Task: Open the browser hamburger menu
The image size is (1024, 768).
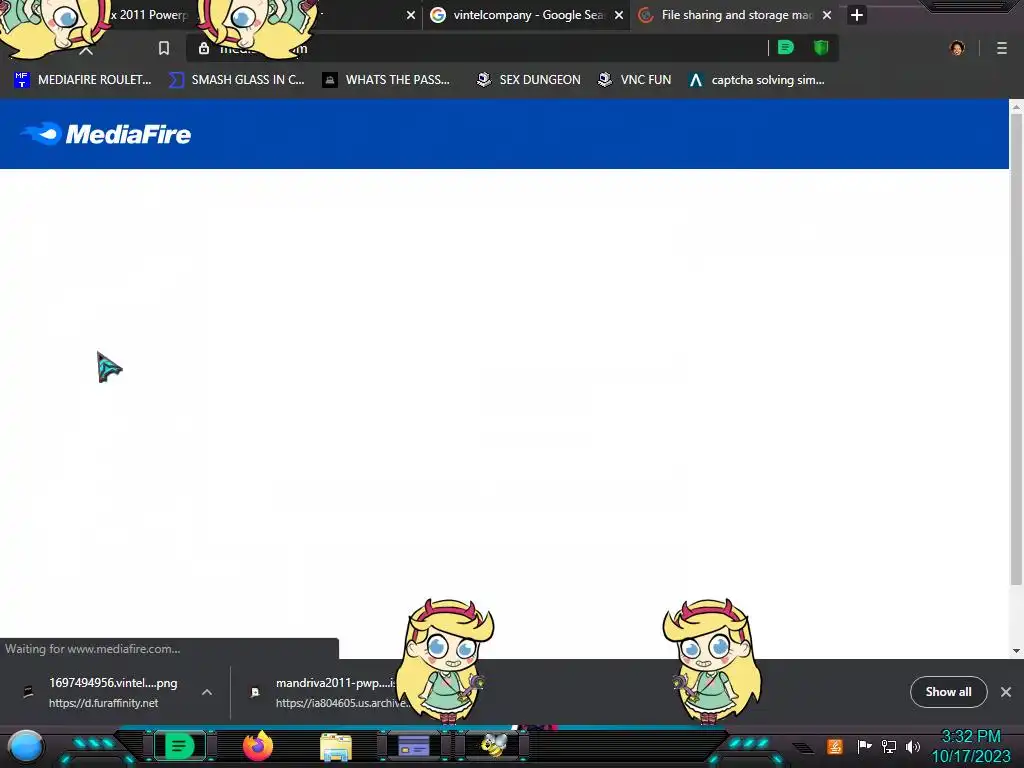Action: point(1001,48)
